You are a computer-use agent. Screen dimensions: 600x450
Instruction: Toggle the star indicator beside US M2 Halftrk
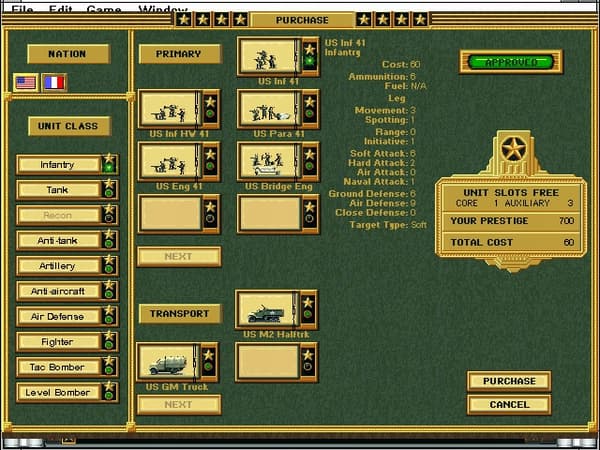point(308,310)
